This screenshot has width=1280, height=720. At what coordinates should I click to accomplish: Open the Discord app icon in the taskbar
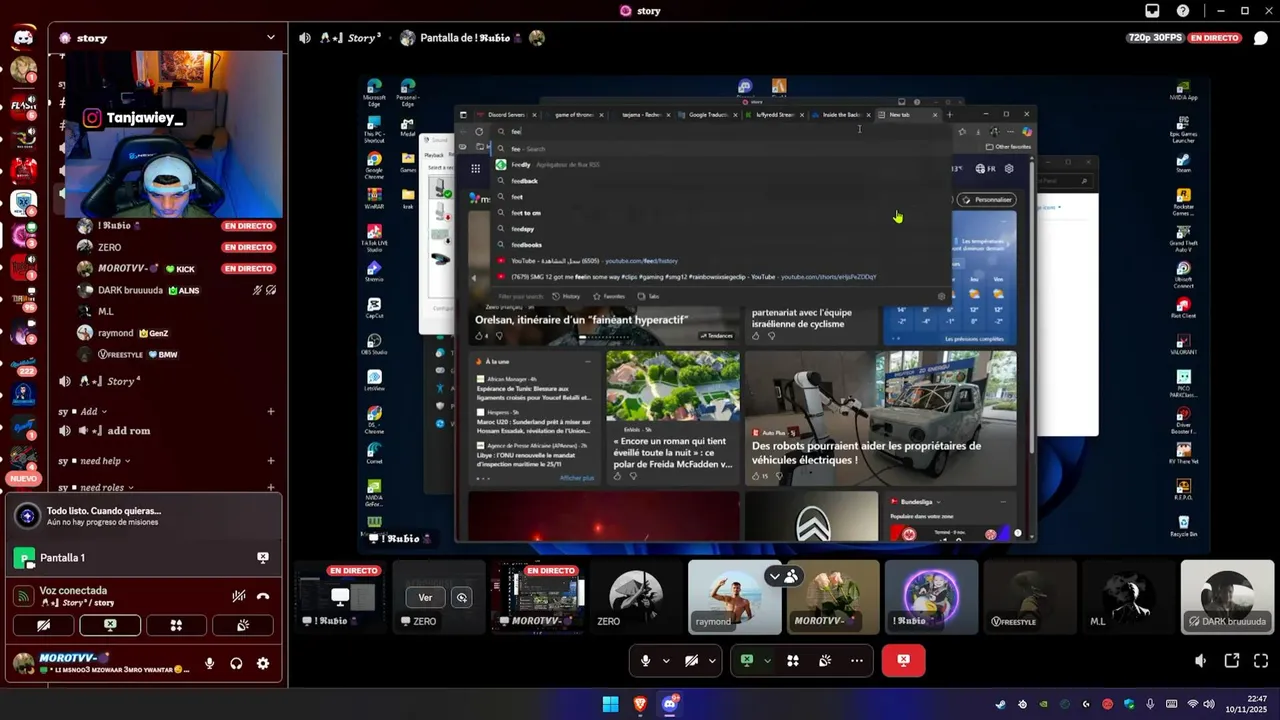(x=670, y=704)
